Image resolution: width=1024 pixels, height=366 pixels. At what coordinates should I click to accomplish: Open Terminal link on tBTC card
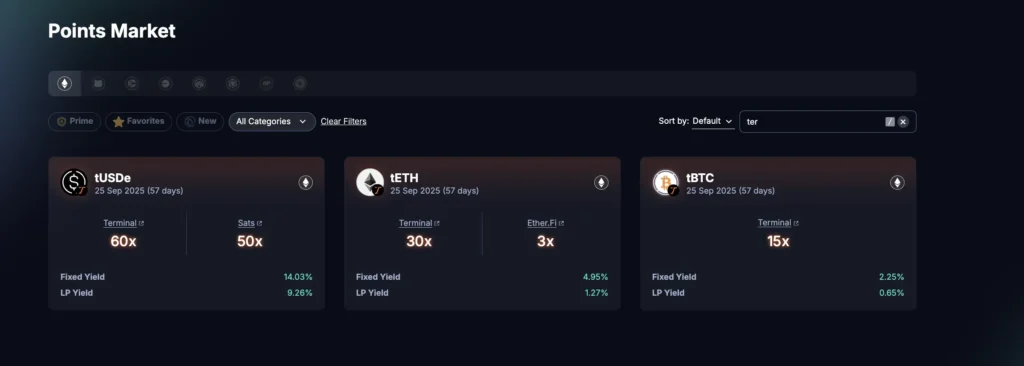point(778,223)
